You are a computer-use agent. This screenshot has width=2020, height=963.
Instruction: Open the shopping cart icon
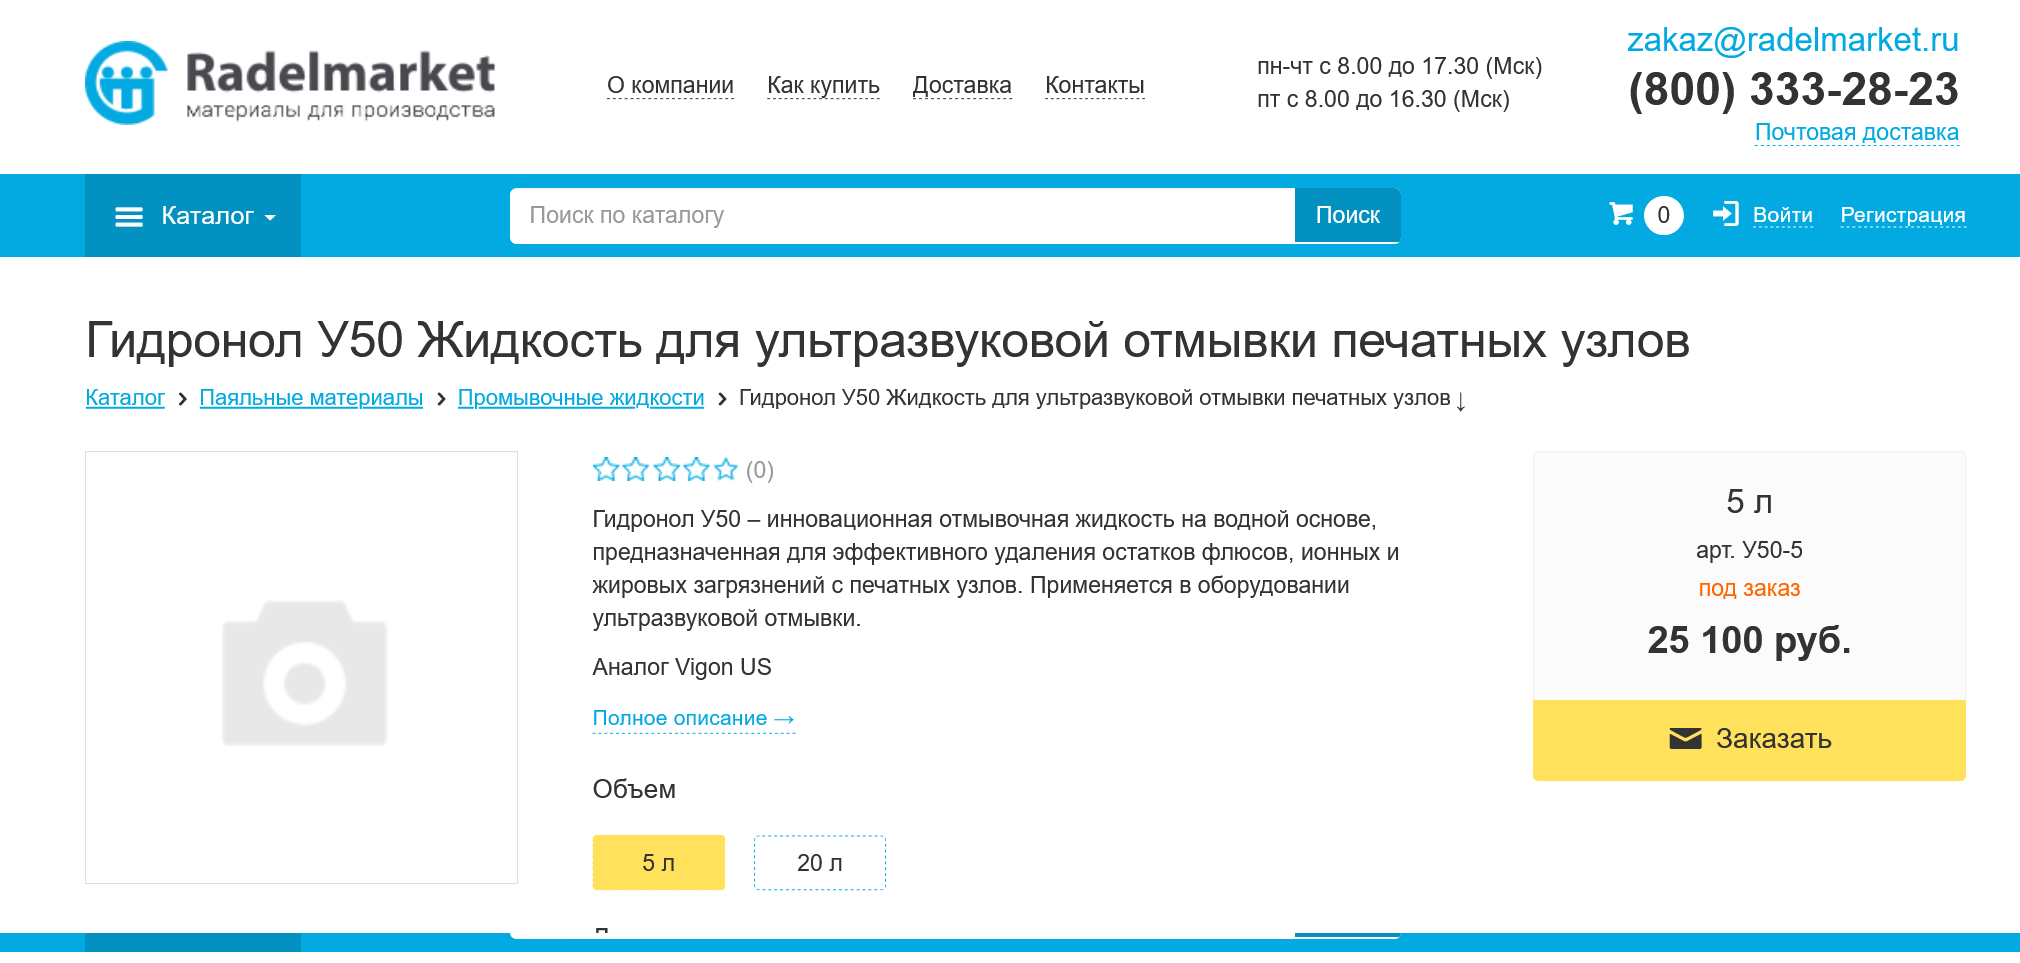[1621, 214]
